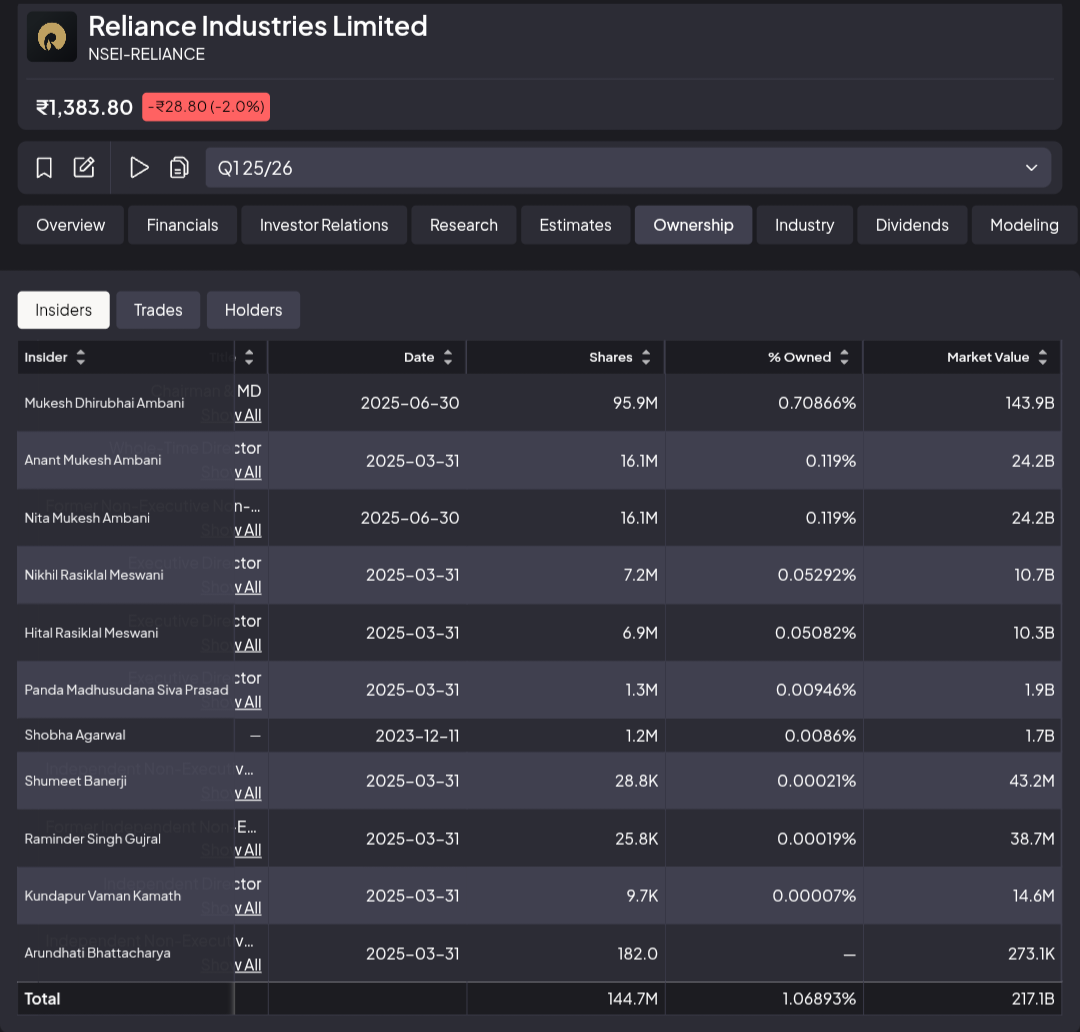
Task: Select insider name Nikhil Rasiklal Meswani
Action: [94, 575]
